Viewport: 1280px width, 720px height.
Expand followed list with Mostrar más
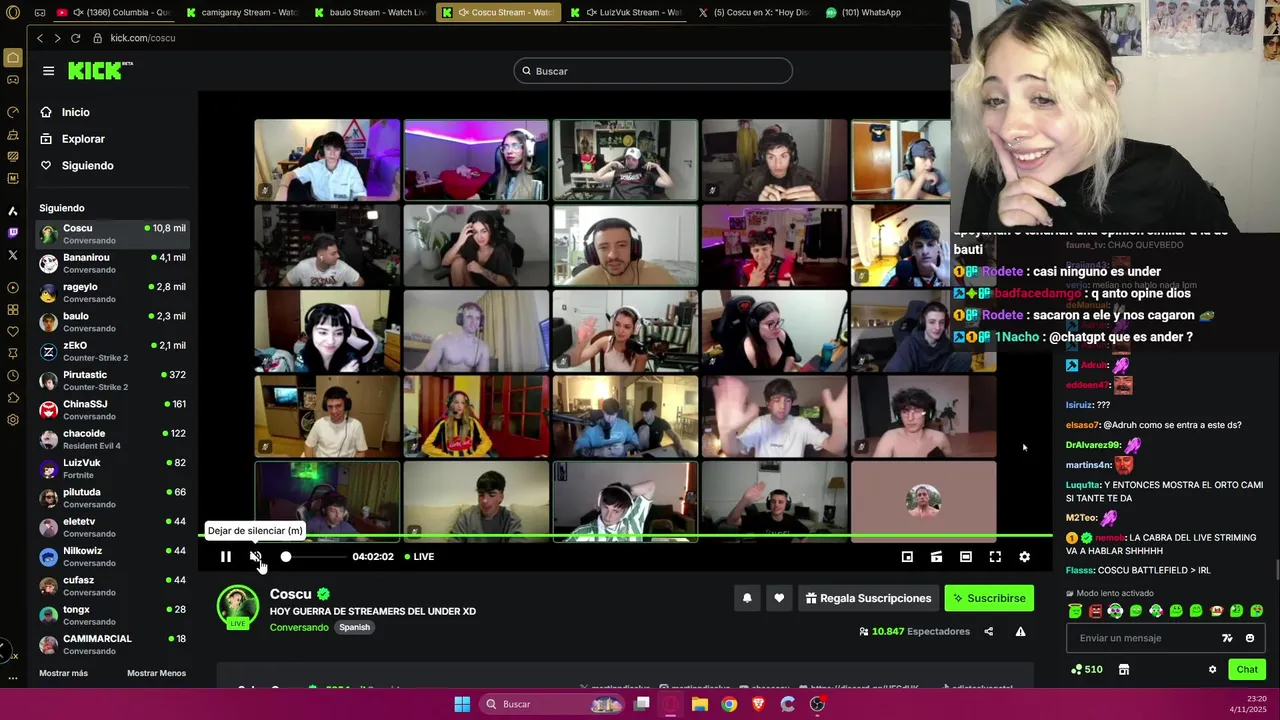click(63, 673)
